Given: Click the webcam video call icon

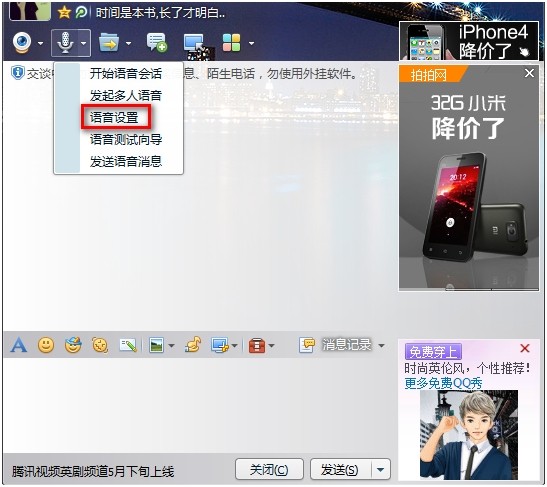Looking at the screenshot, I should coord(22,43).
